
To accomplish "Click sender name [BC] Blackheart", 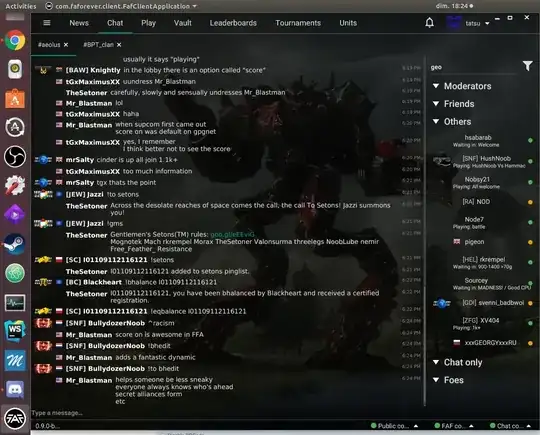I will click(94, 282).
